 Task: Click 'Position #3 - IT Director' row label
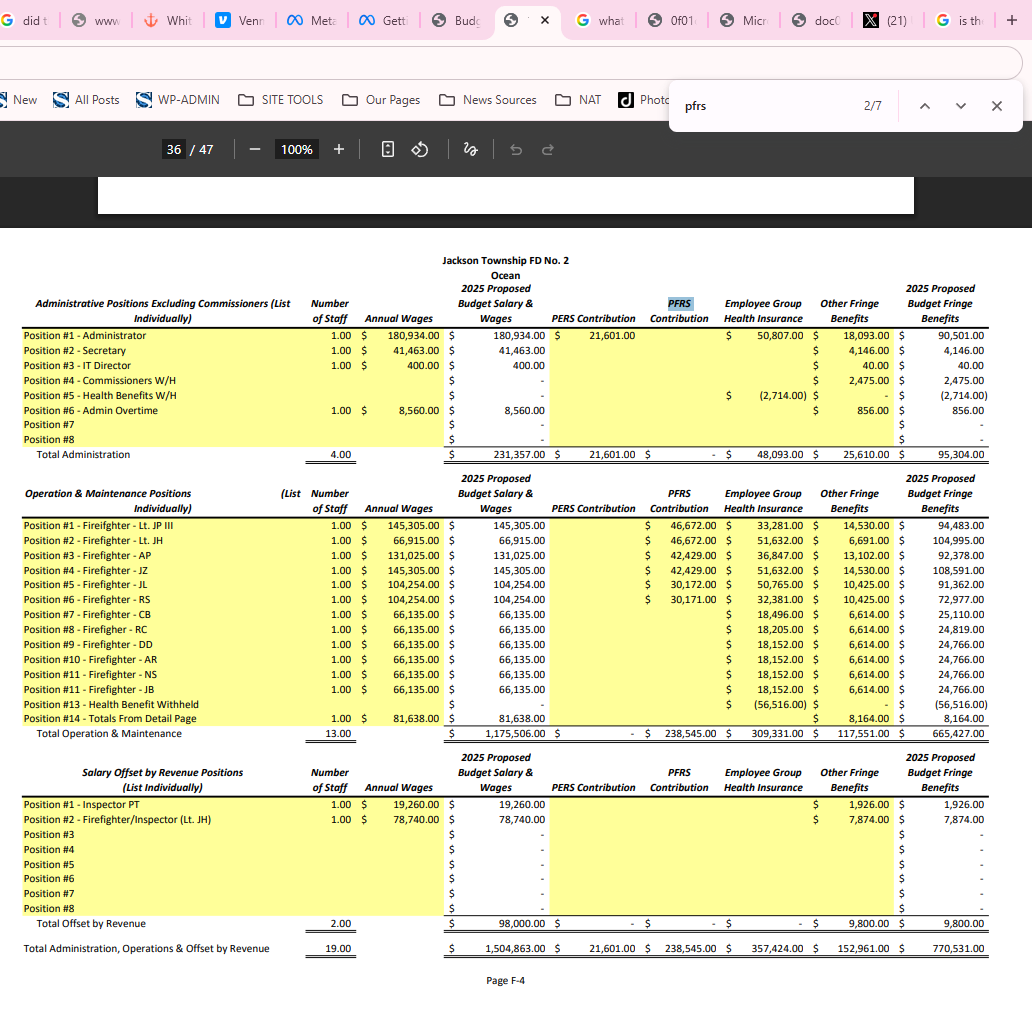77,365
